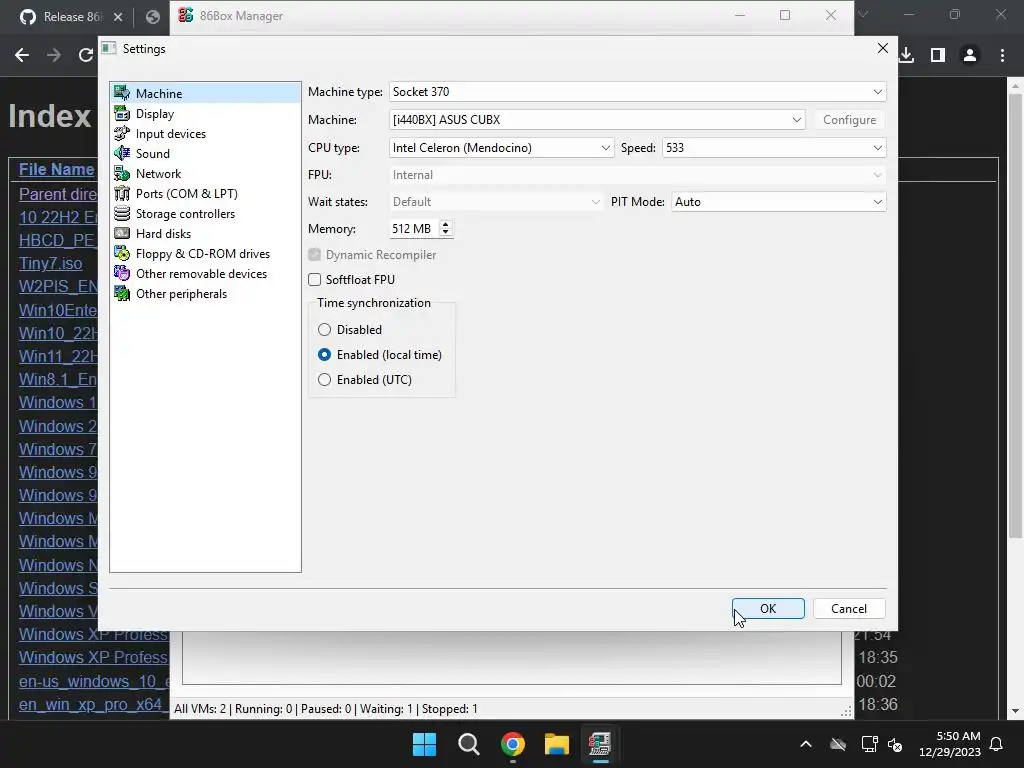Select Network settings category
This screenshot has height=768, width=1024.
coord(205,174)
